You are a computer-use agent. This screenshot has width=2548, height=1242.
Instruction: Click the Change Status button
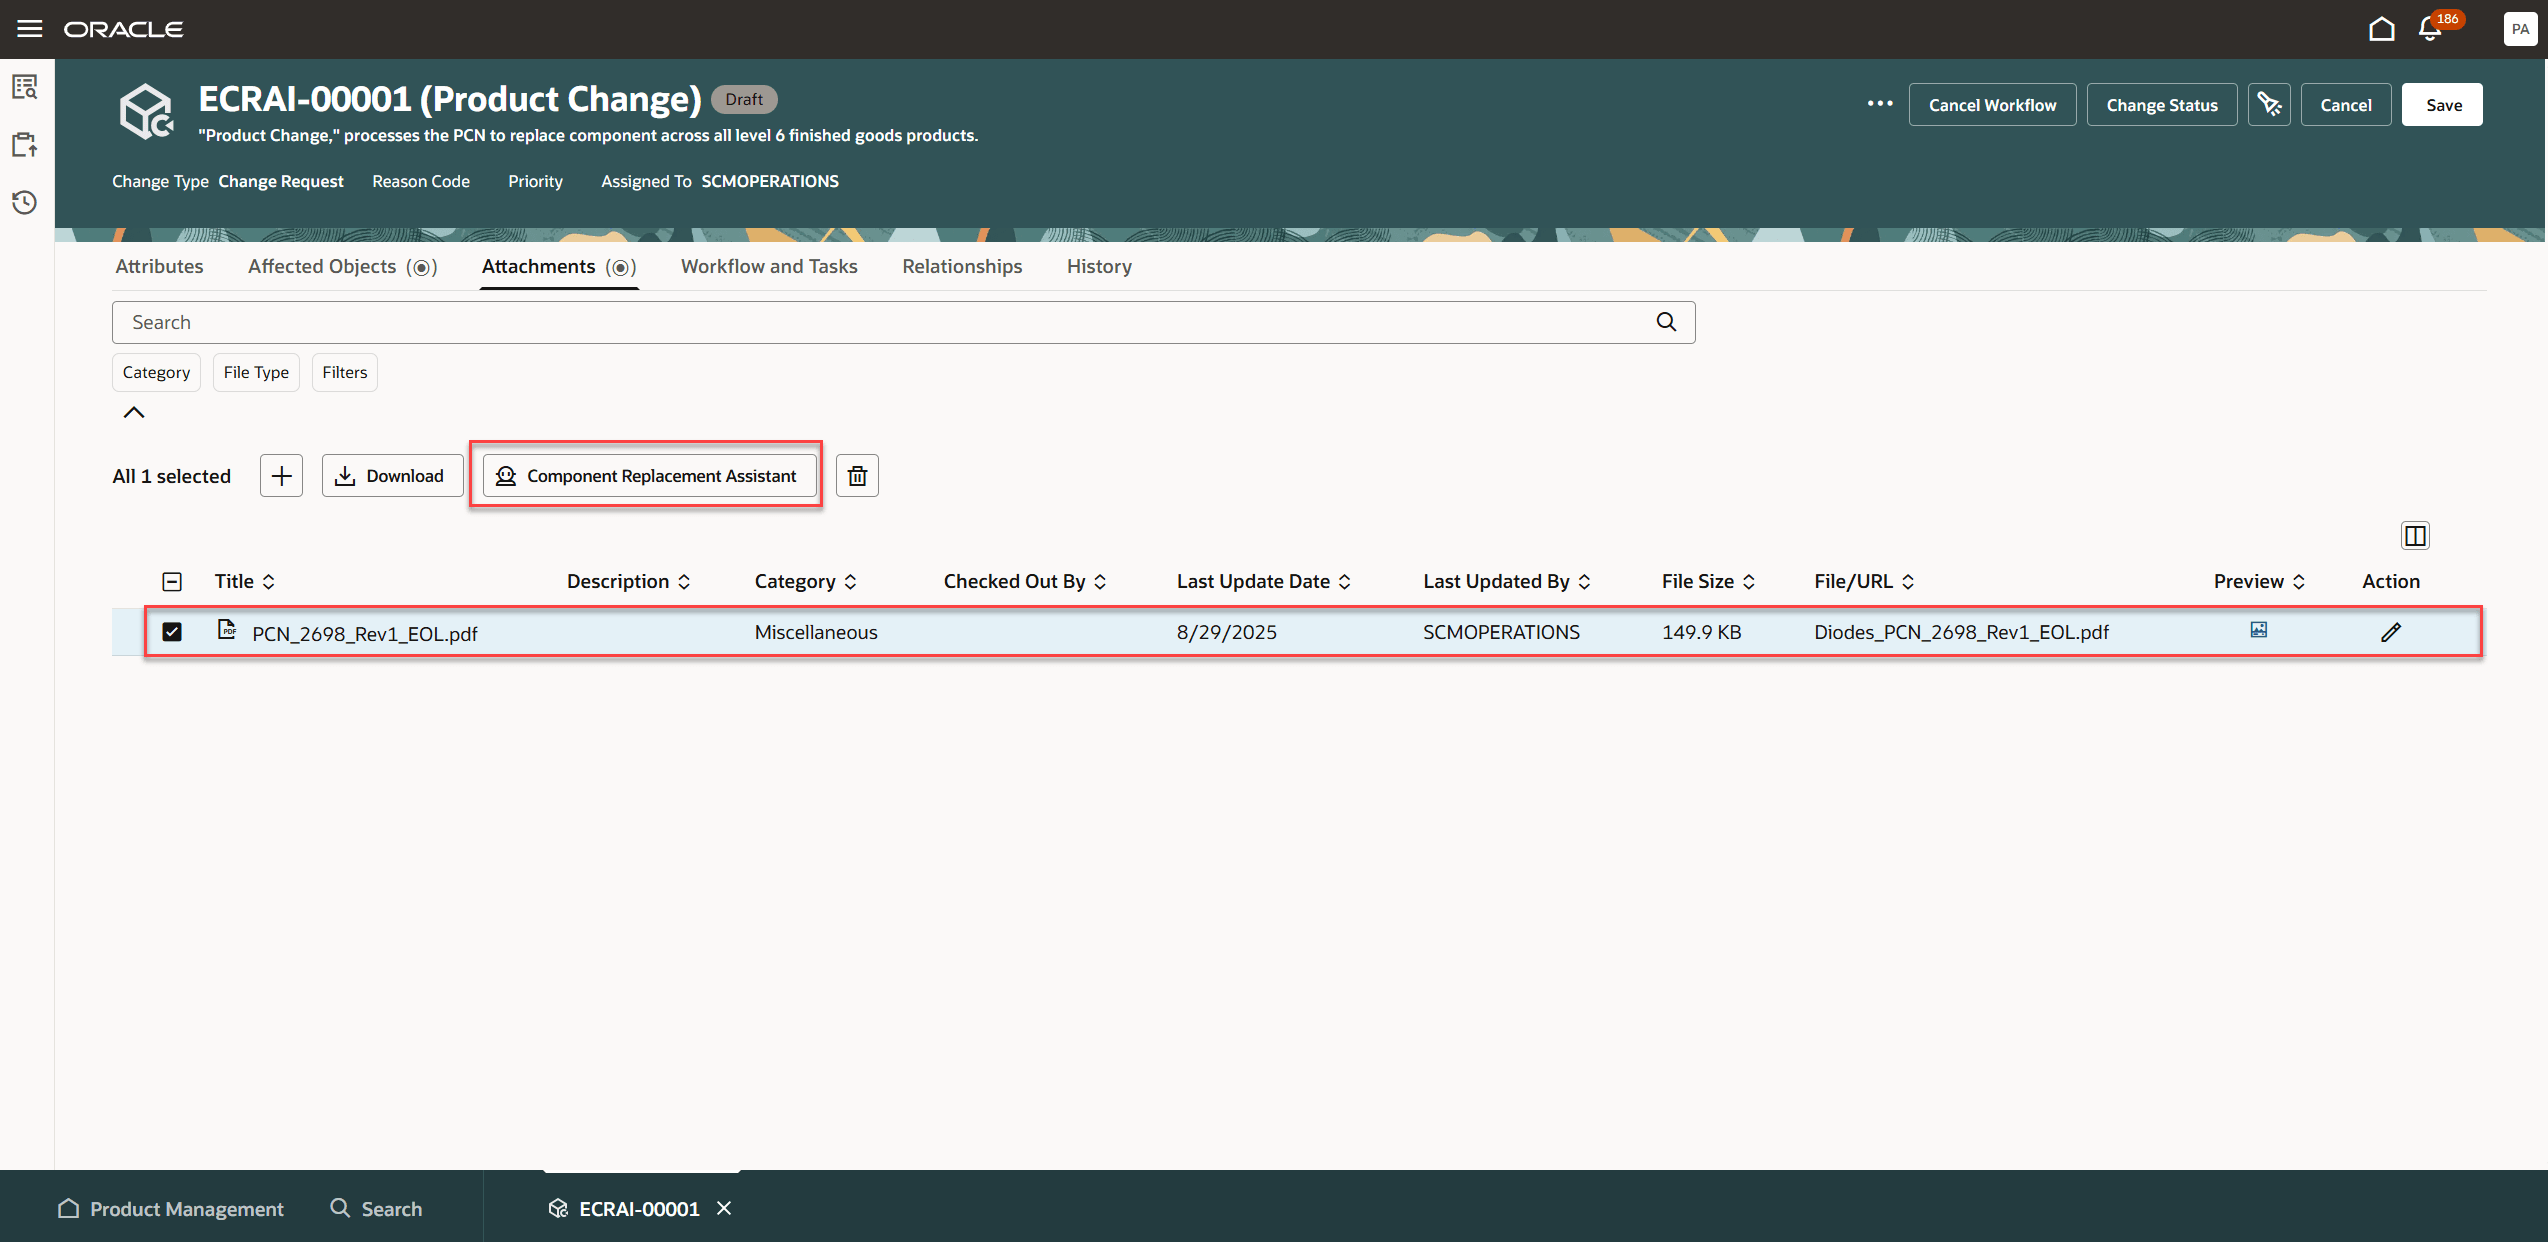tap(2161, 104)
